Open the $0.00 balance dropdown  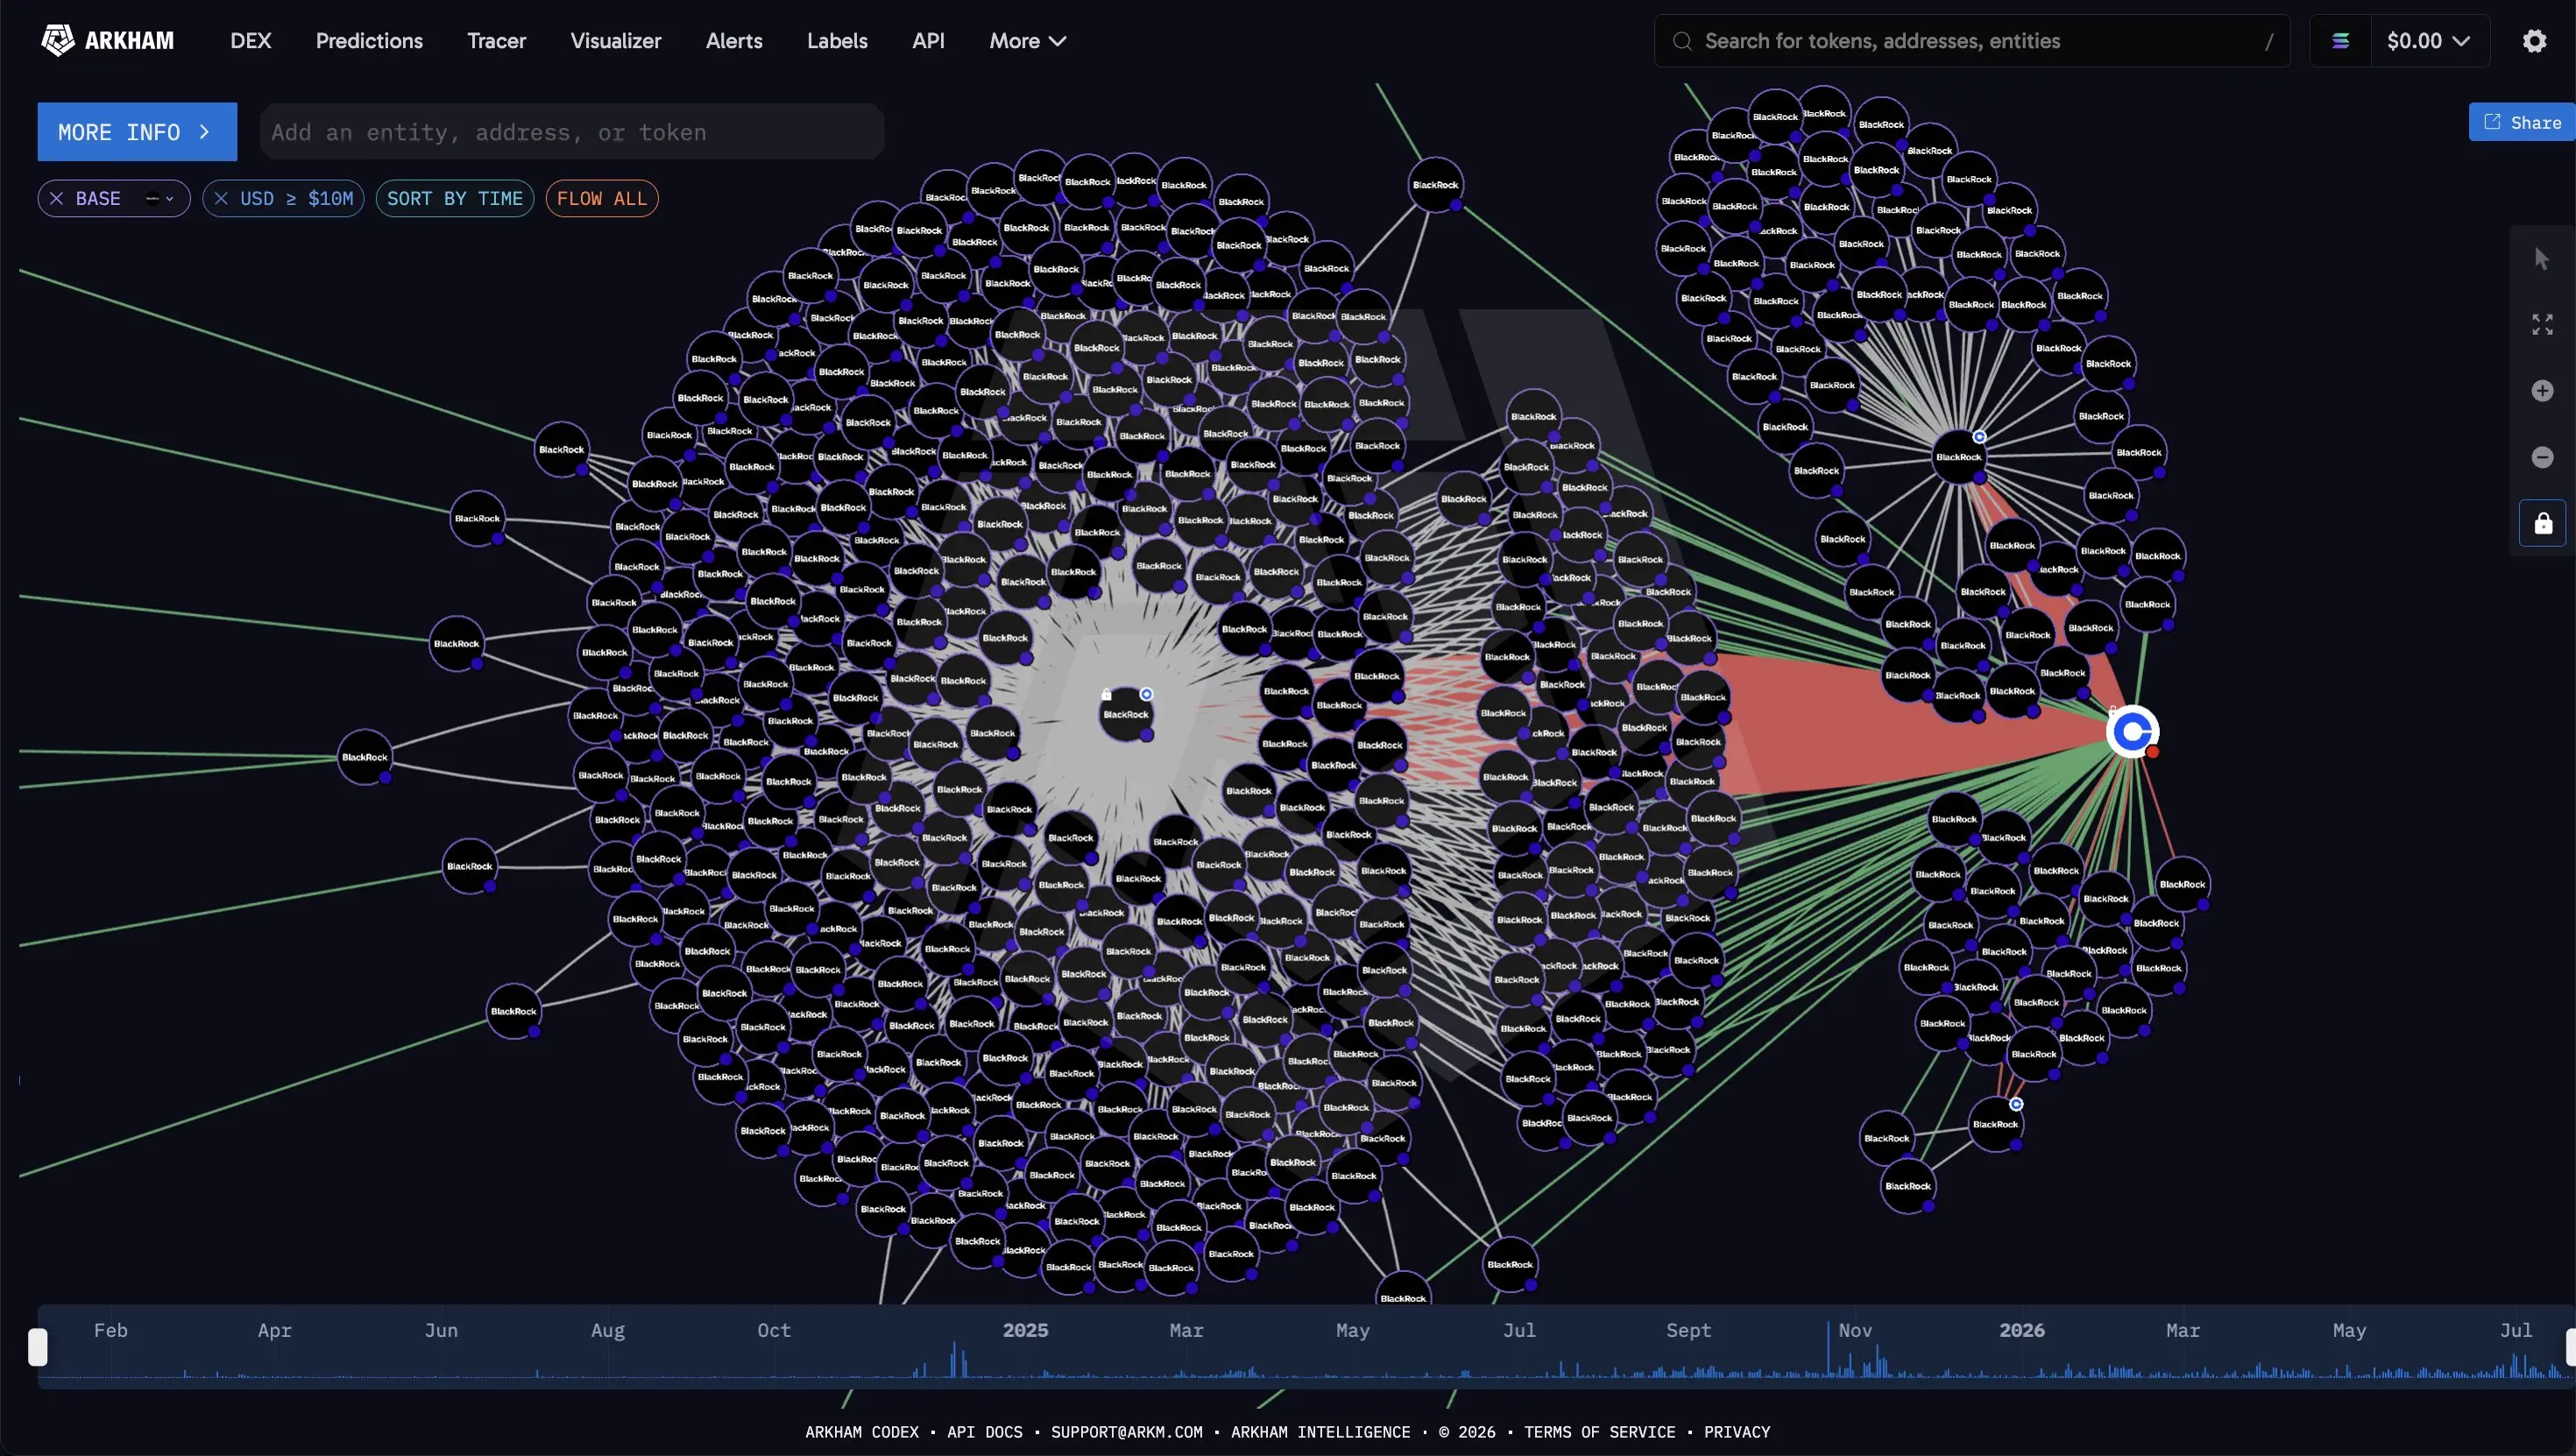point(2429,41)
